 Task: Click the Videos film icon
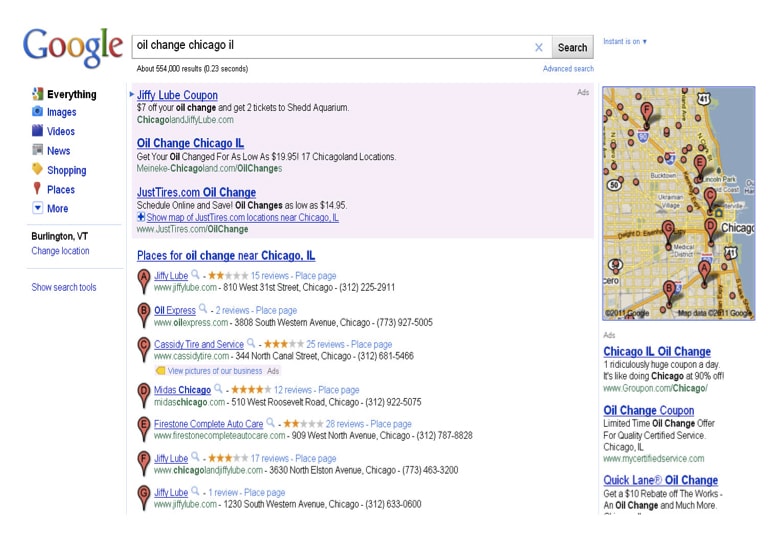38,131
